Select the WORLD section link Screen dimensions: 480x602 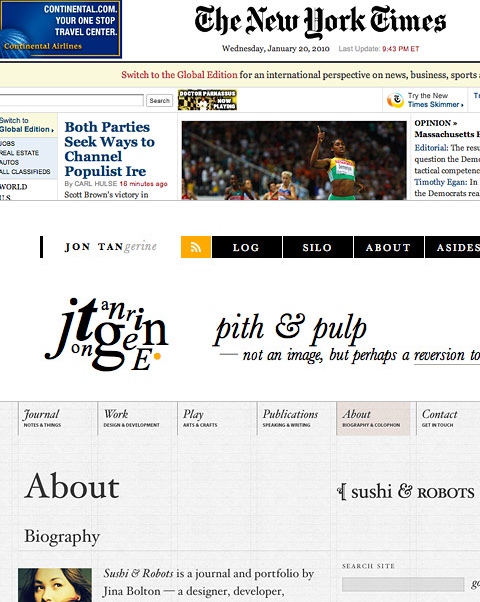13,187
